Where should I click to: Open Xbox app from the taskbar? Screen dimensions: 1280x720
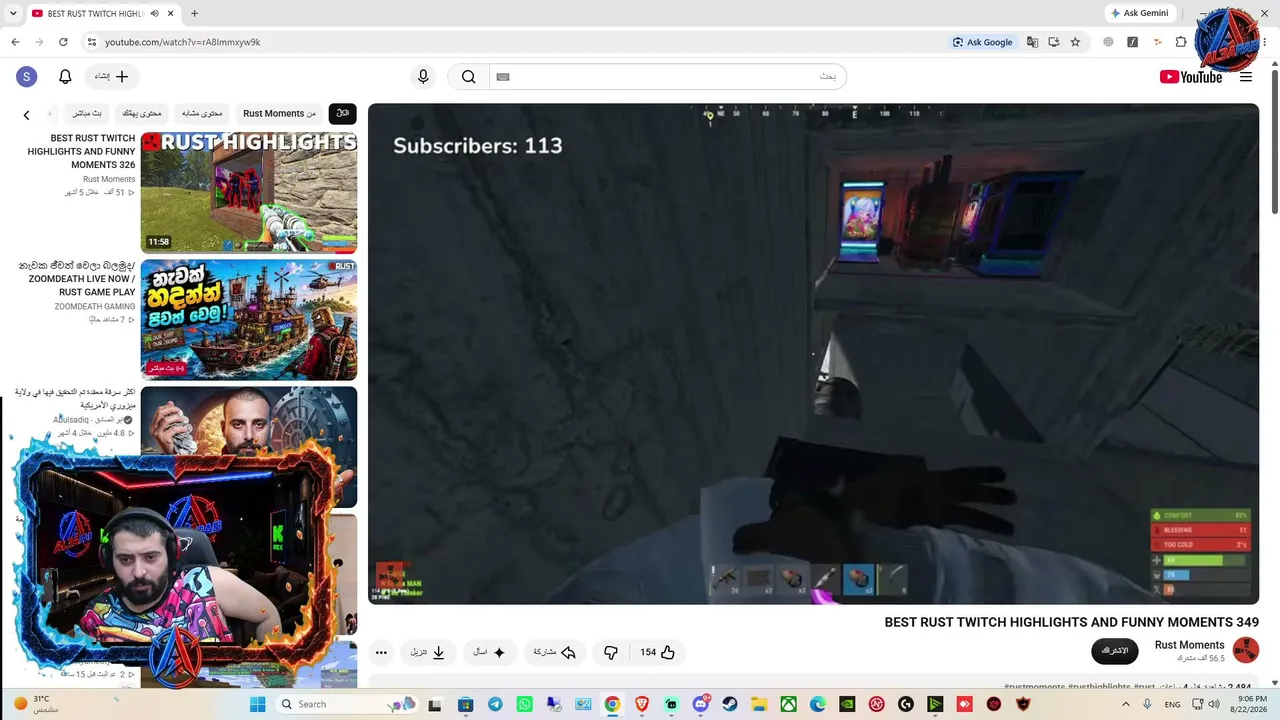(788, 704)
